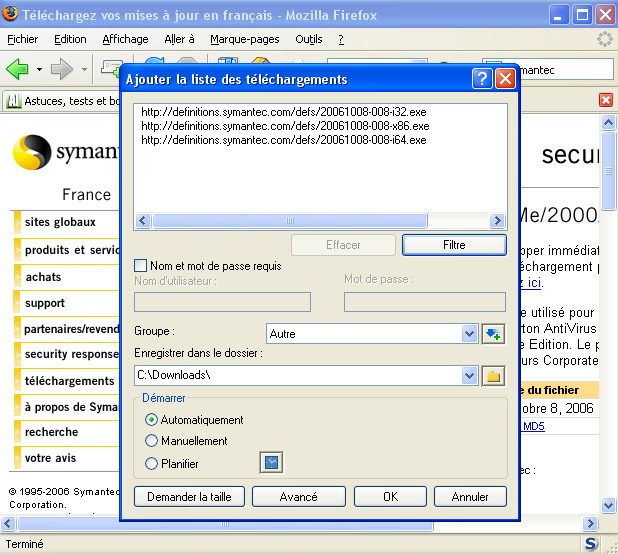Click the produits et services sidebar link

pyautogui.click(x=72, y=250)
